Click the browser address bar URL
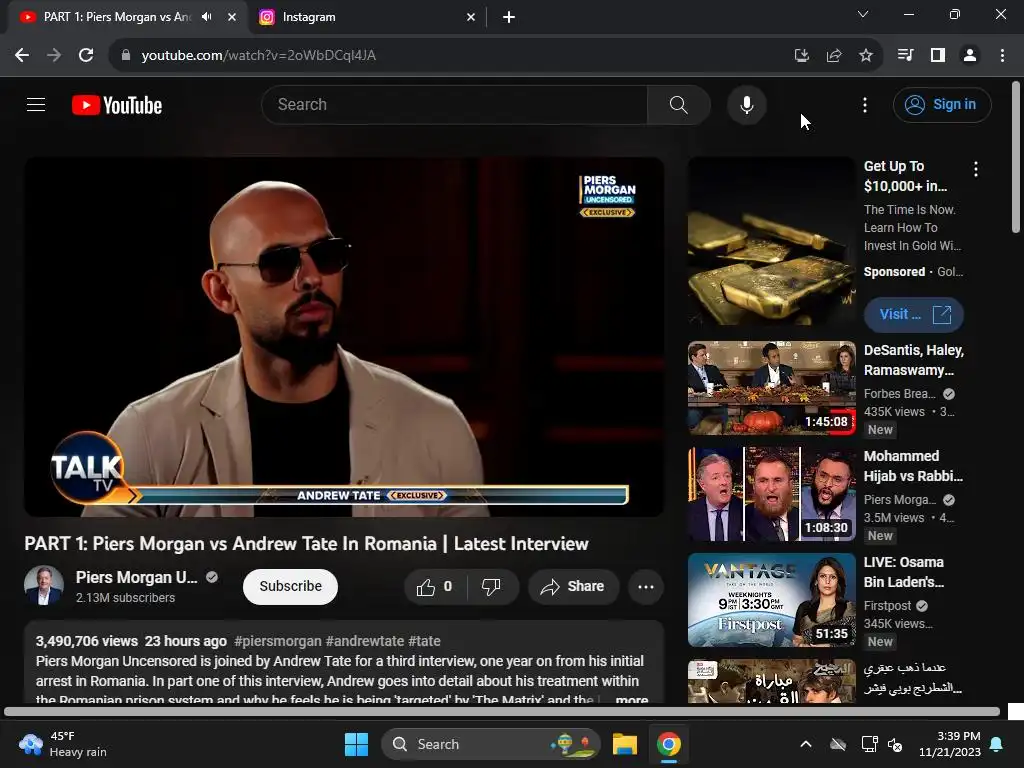The height and width of the screenshot is (768, 1024). (259, 56)
